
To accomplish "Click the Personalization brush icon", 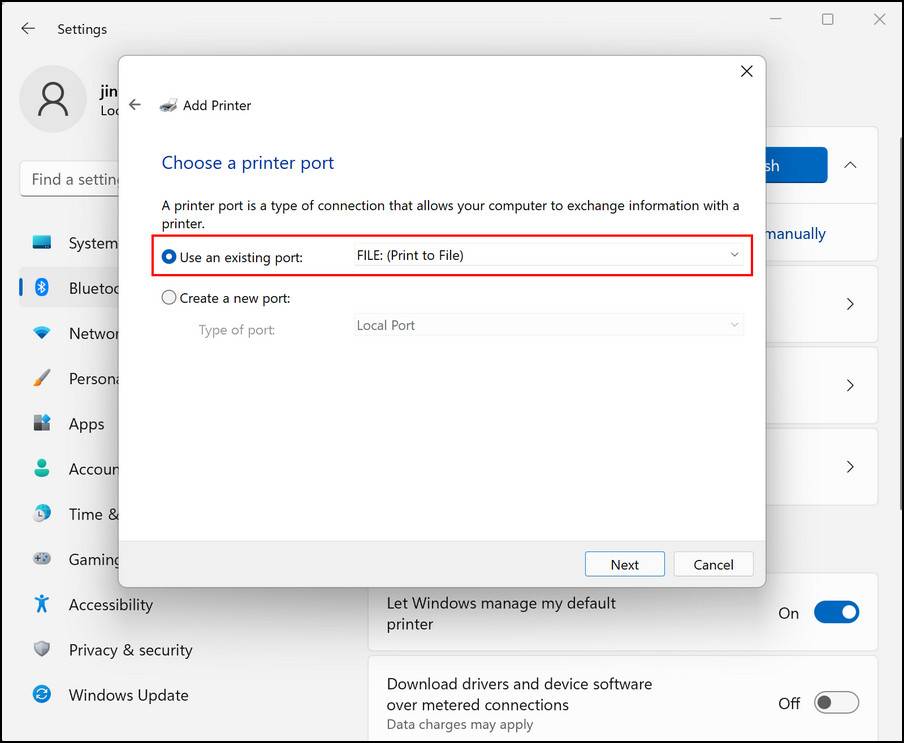I will click(41, 378).
